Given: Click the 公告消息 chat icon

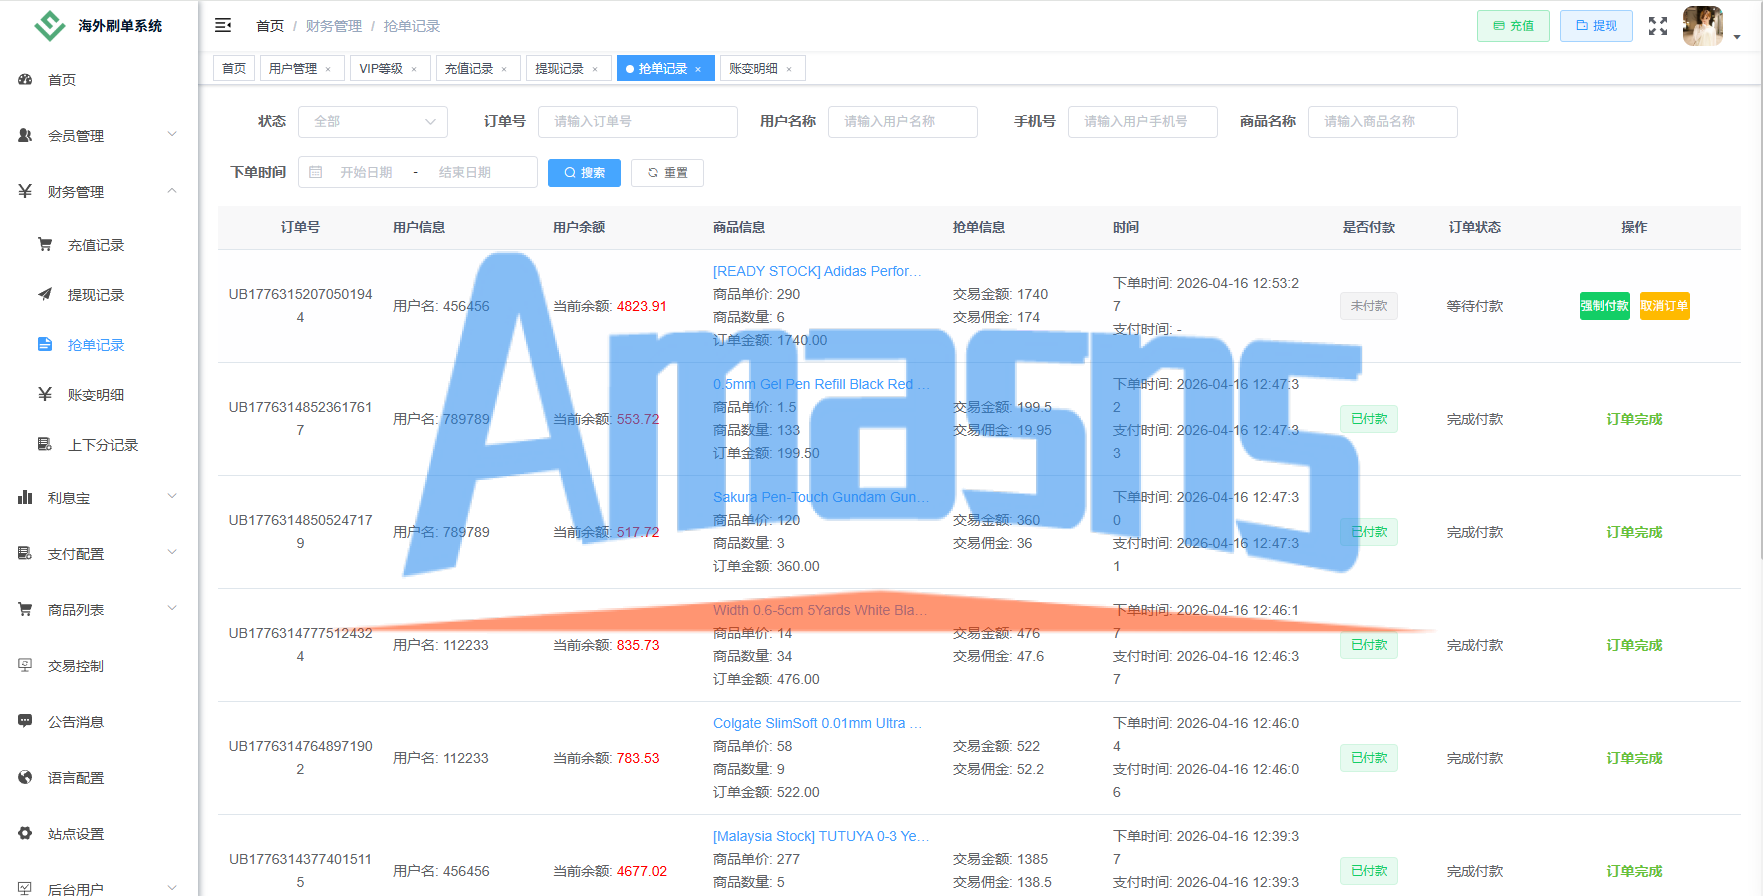Looking at the screenshot, I should pos(26,721).
